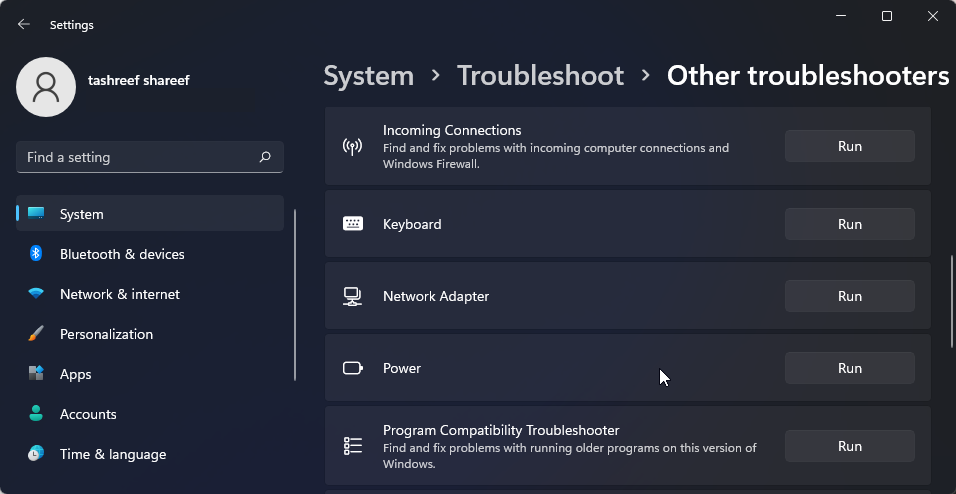Open the Apps settings section
Image resolution: width=956 pixels, height=494 pixels.
75,374
